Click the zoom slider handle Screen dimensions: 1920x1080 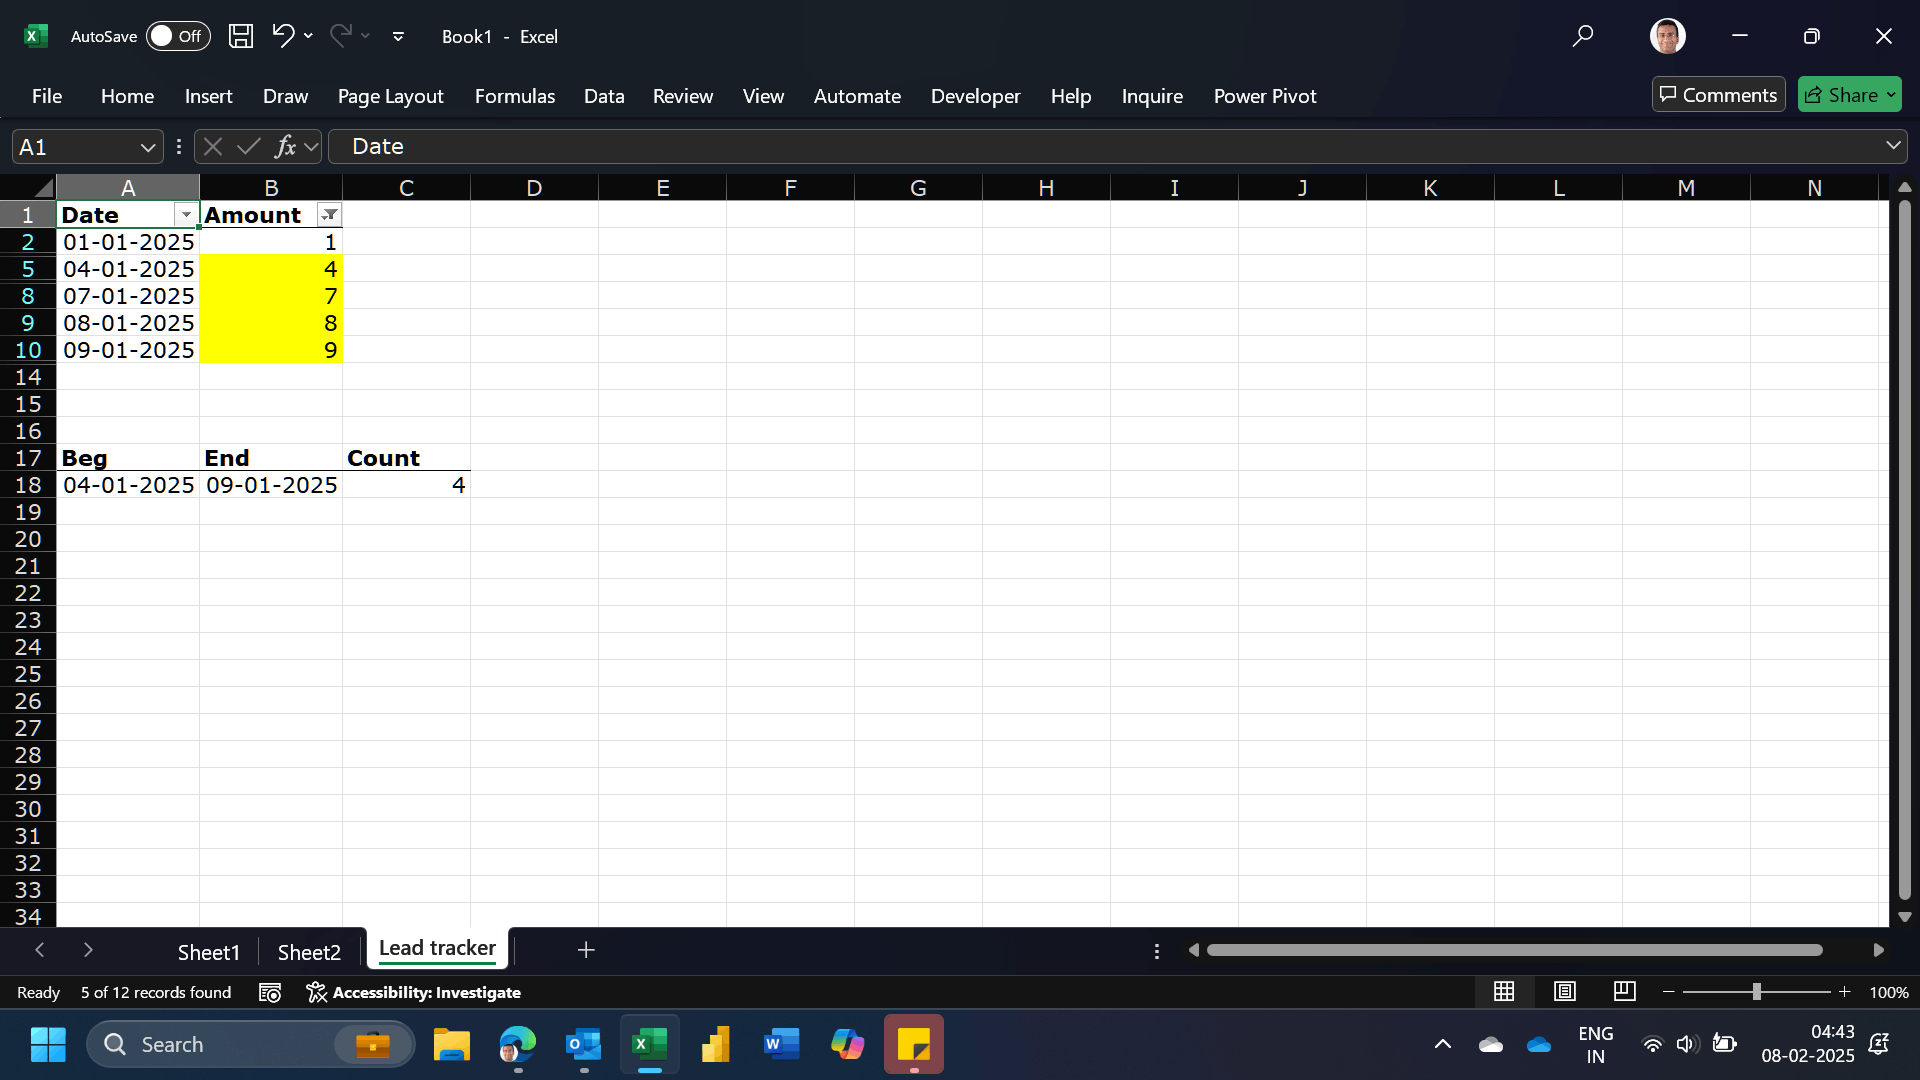click(x=1756, y=992)
